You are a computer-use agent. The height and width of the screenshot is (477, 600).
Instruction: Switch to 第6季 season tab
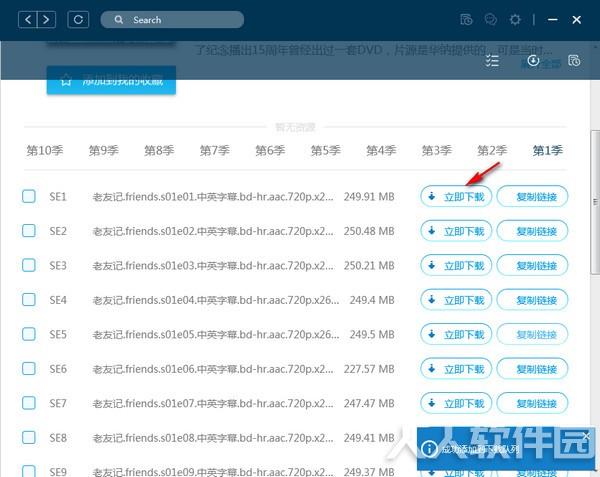[270, 150]
